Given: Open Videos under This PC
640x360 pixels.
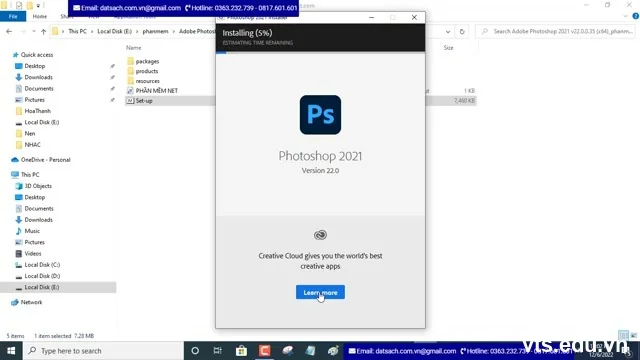Looking at the screenshot, I should click(x=33, y=253).
